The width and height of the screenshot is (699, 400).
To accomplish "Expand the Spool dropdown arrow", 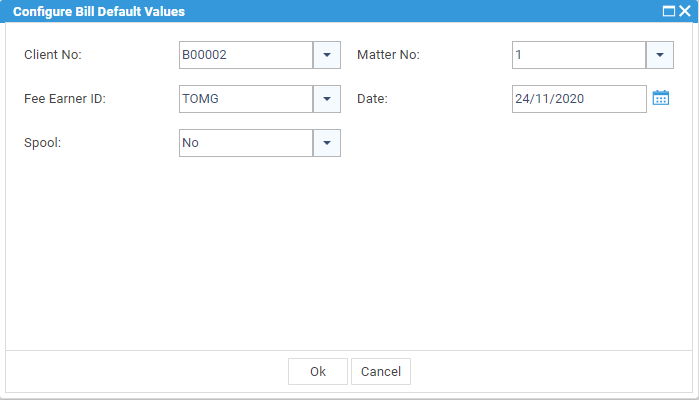I will click(327, 143).
